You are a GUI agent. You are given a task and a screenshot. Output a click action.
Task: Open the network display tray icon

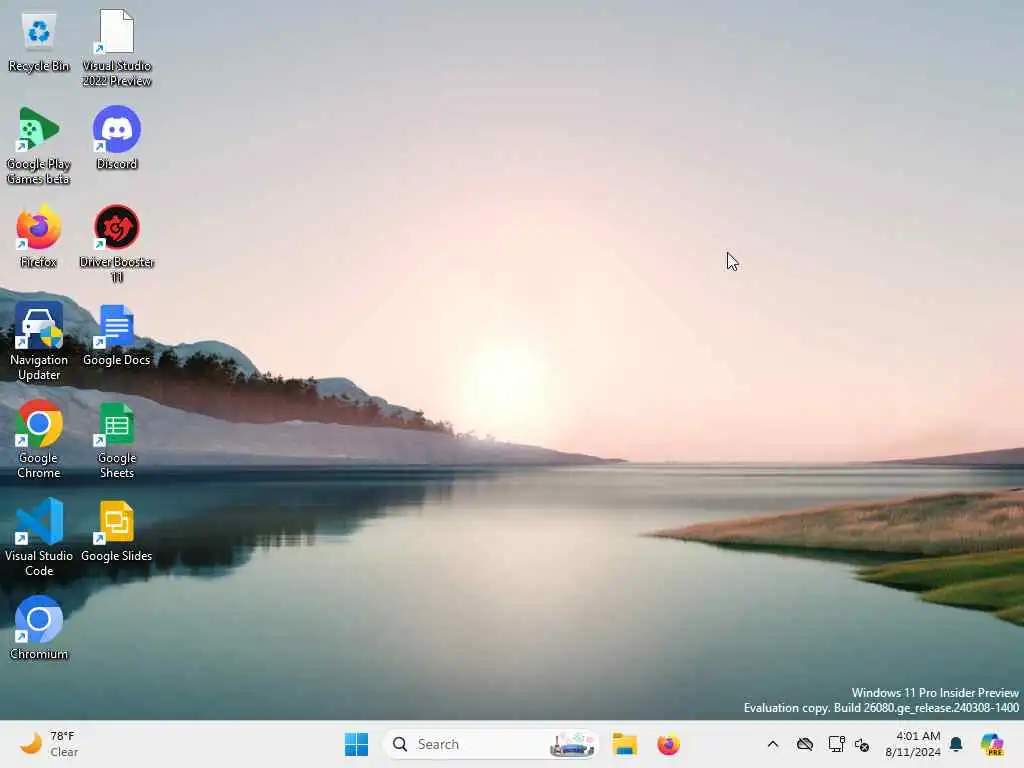(x=836, y=744)
